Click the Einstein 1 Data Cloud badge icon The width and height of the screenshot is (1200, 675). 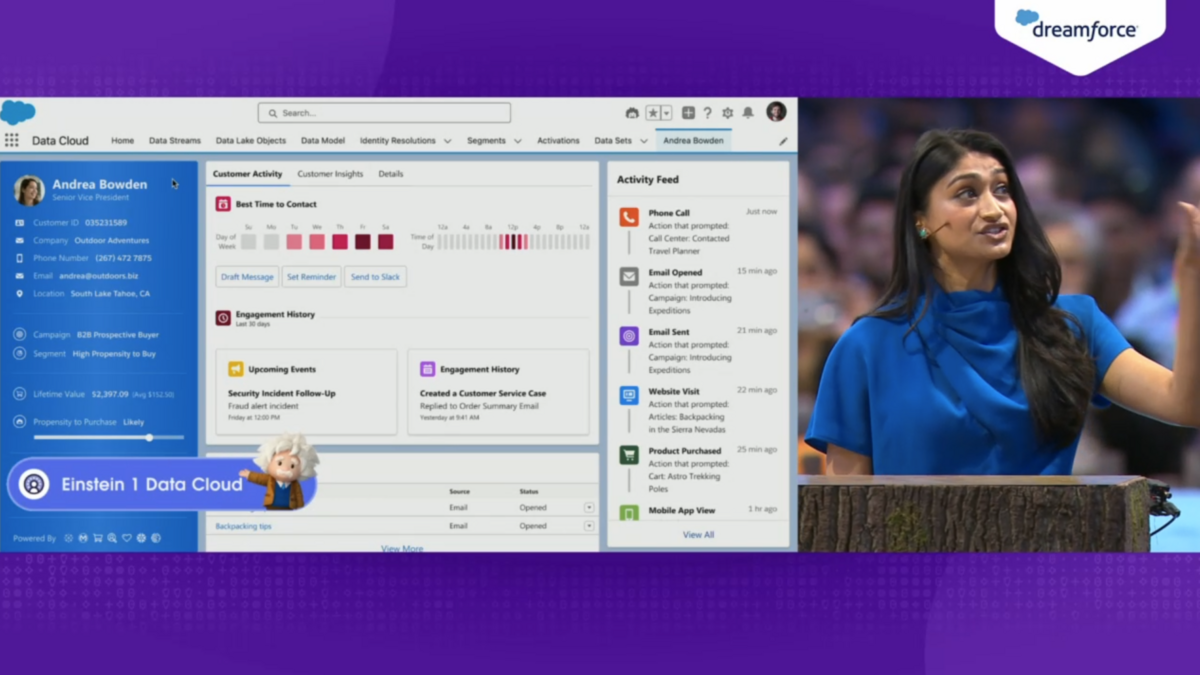pyautogui.click(x=33, y=484)
